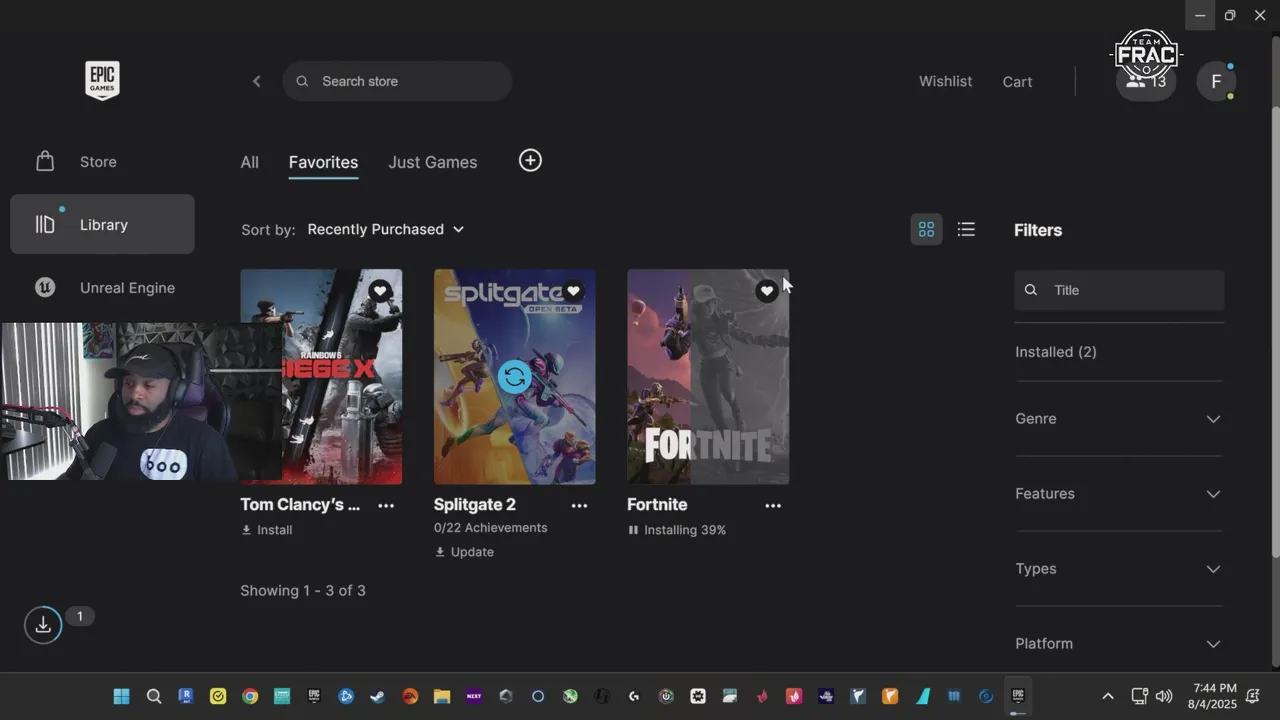Go back using the left chevron arrow

tap(256, 81)
